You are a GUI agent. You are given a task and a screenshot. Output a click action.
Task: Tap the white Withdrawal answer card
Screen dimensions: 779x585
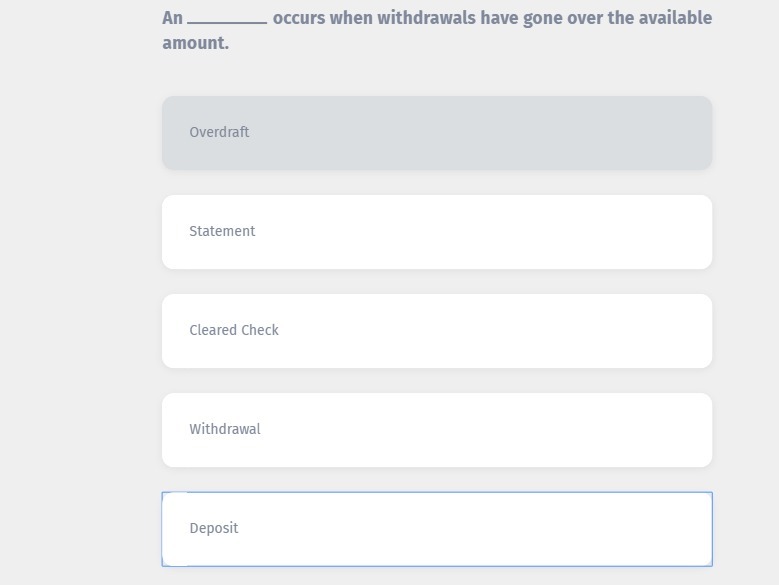coord(436,430)
